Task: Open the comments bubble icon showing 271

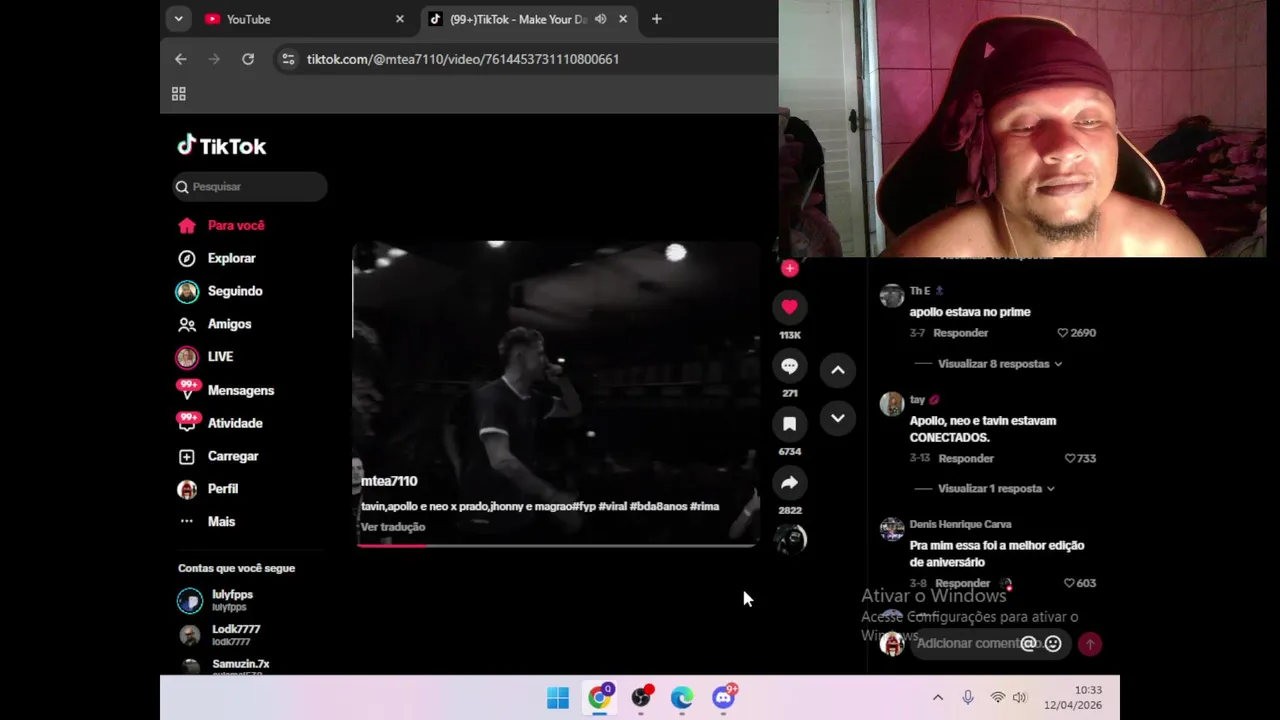Action: [x=789, y=366]
